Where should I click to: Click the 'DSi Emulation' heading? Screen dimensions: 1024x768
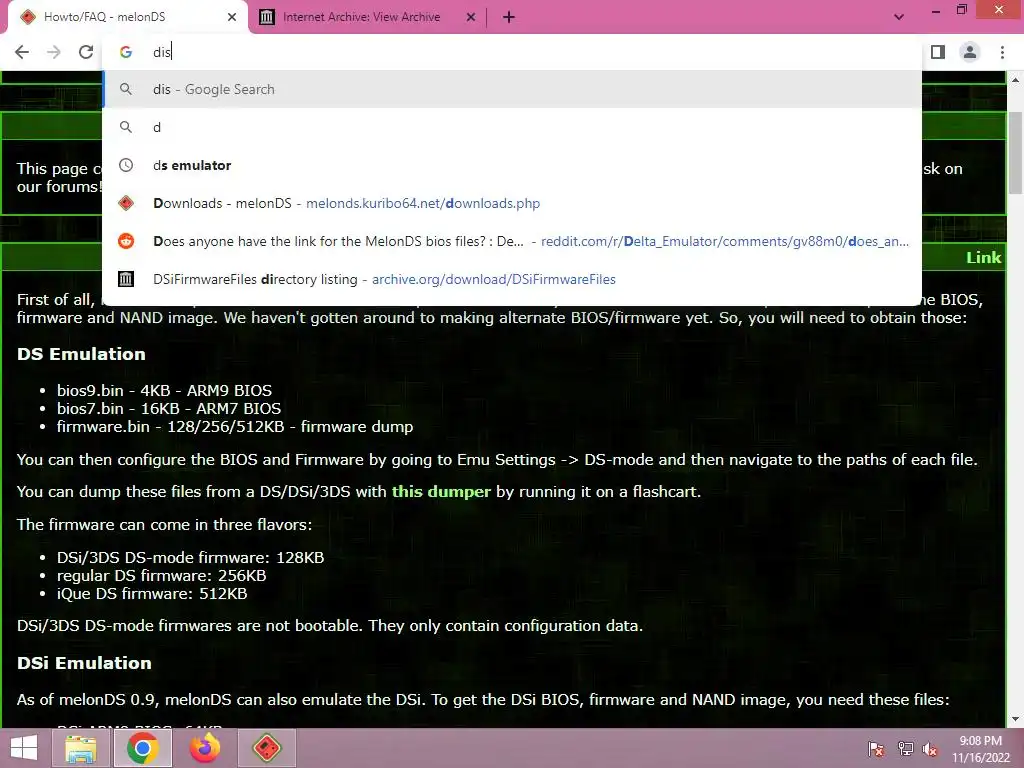(x=84, y=664)
